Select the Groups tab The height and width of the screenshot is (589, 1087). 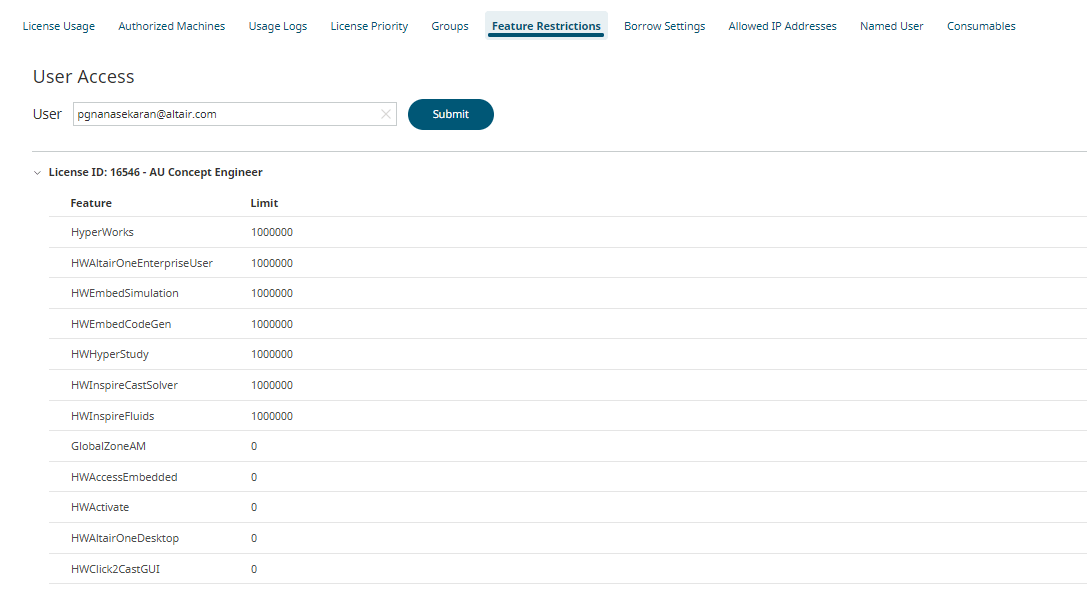coord(450,26)
